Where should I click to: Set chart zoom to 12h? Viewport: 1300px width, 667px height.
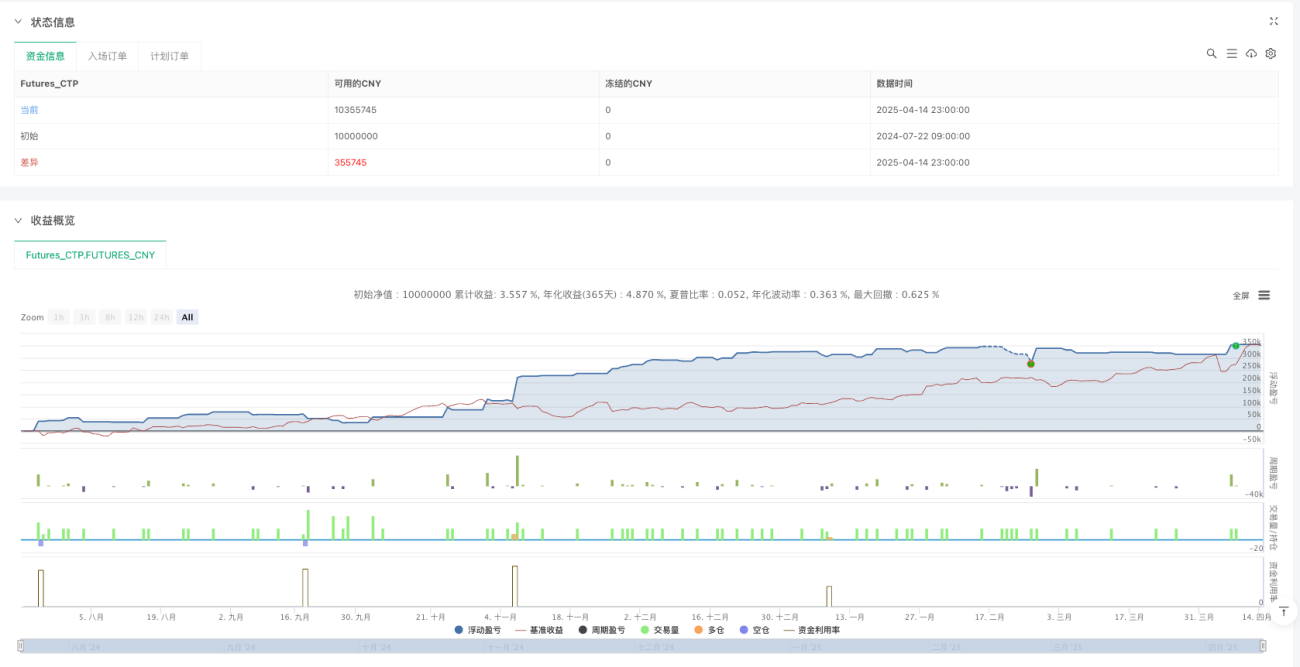pos(135,317)
